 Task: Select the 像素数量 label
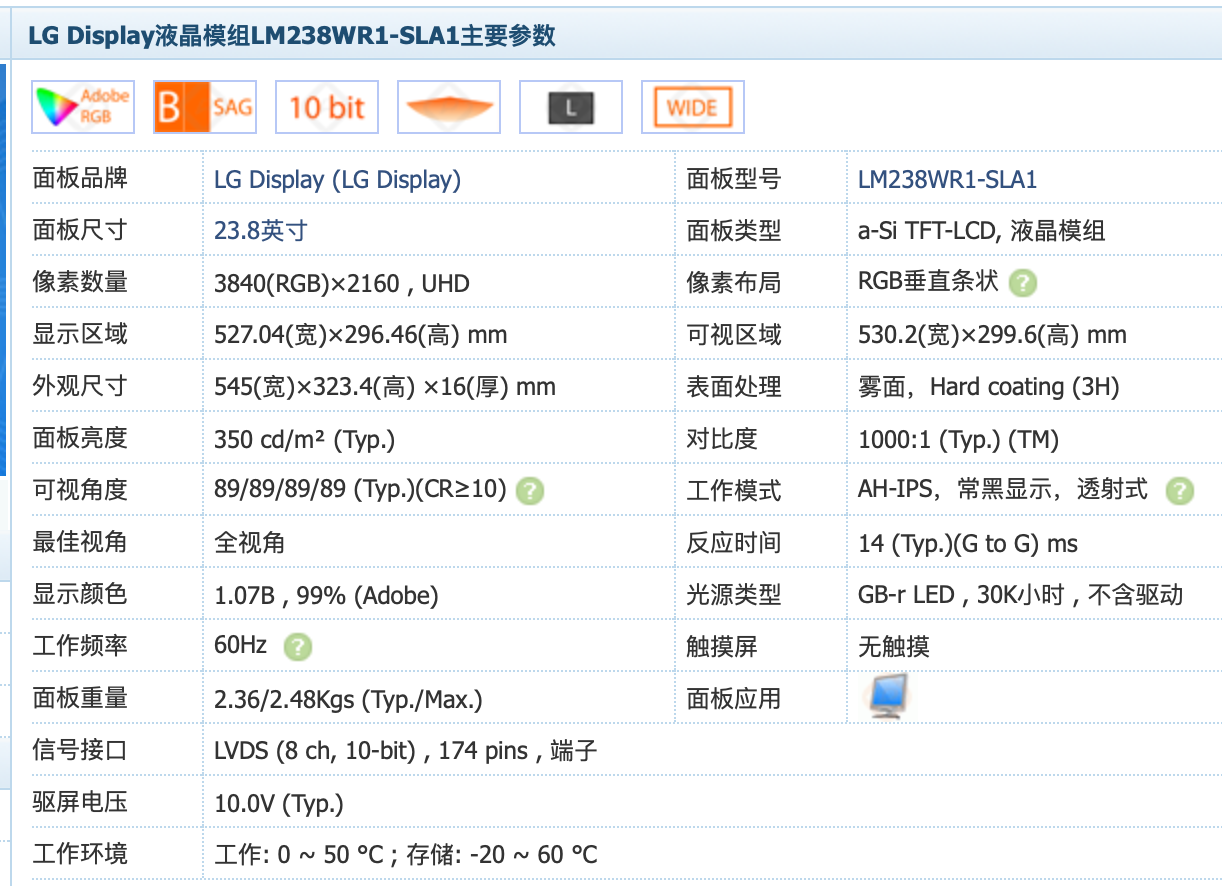coord(80,283)
